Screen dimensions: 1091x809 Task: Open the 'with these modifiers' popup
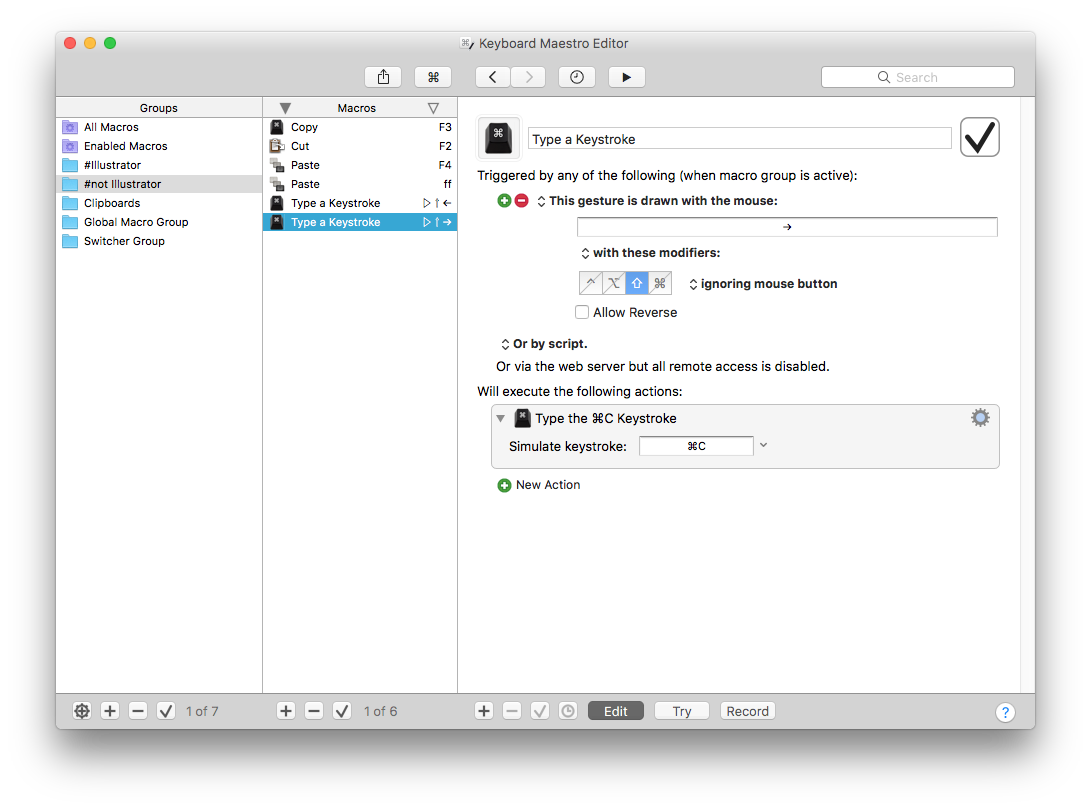(585, 253)
